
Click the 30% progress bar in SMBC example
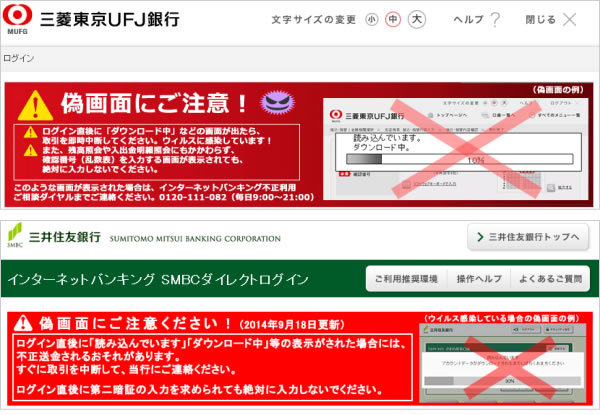tap(502, 381)
